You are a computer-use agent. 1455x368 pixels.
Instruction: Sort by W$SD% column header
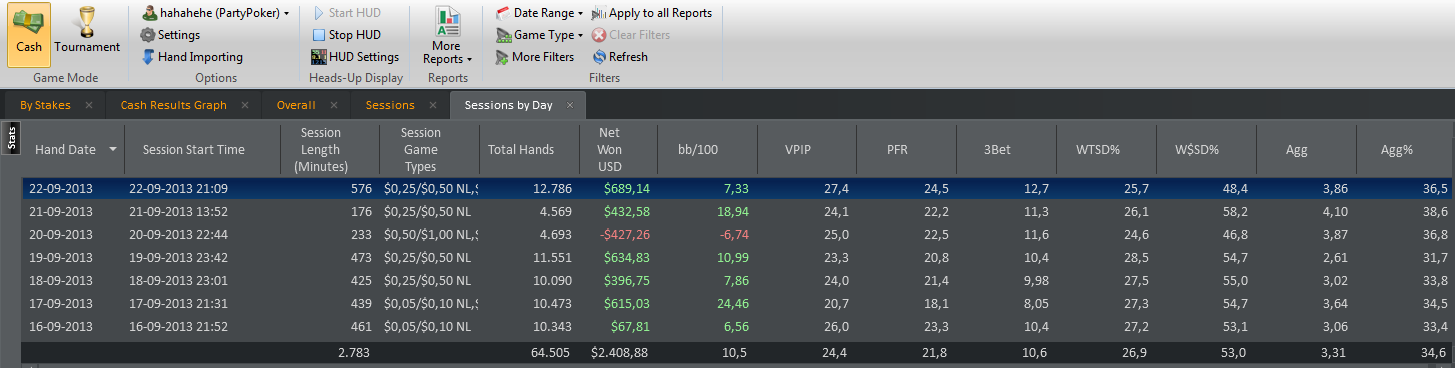pyautogui.click(x=1198, y=149)
